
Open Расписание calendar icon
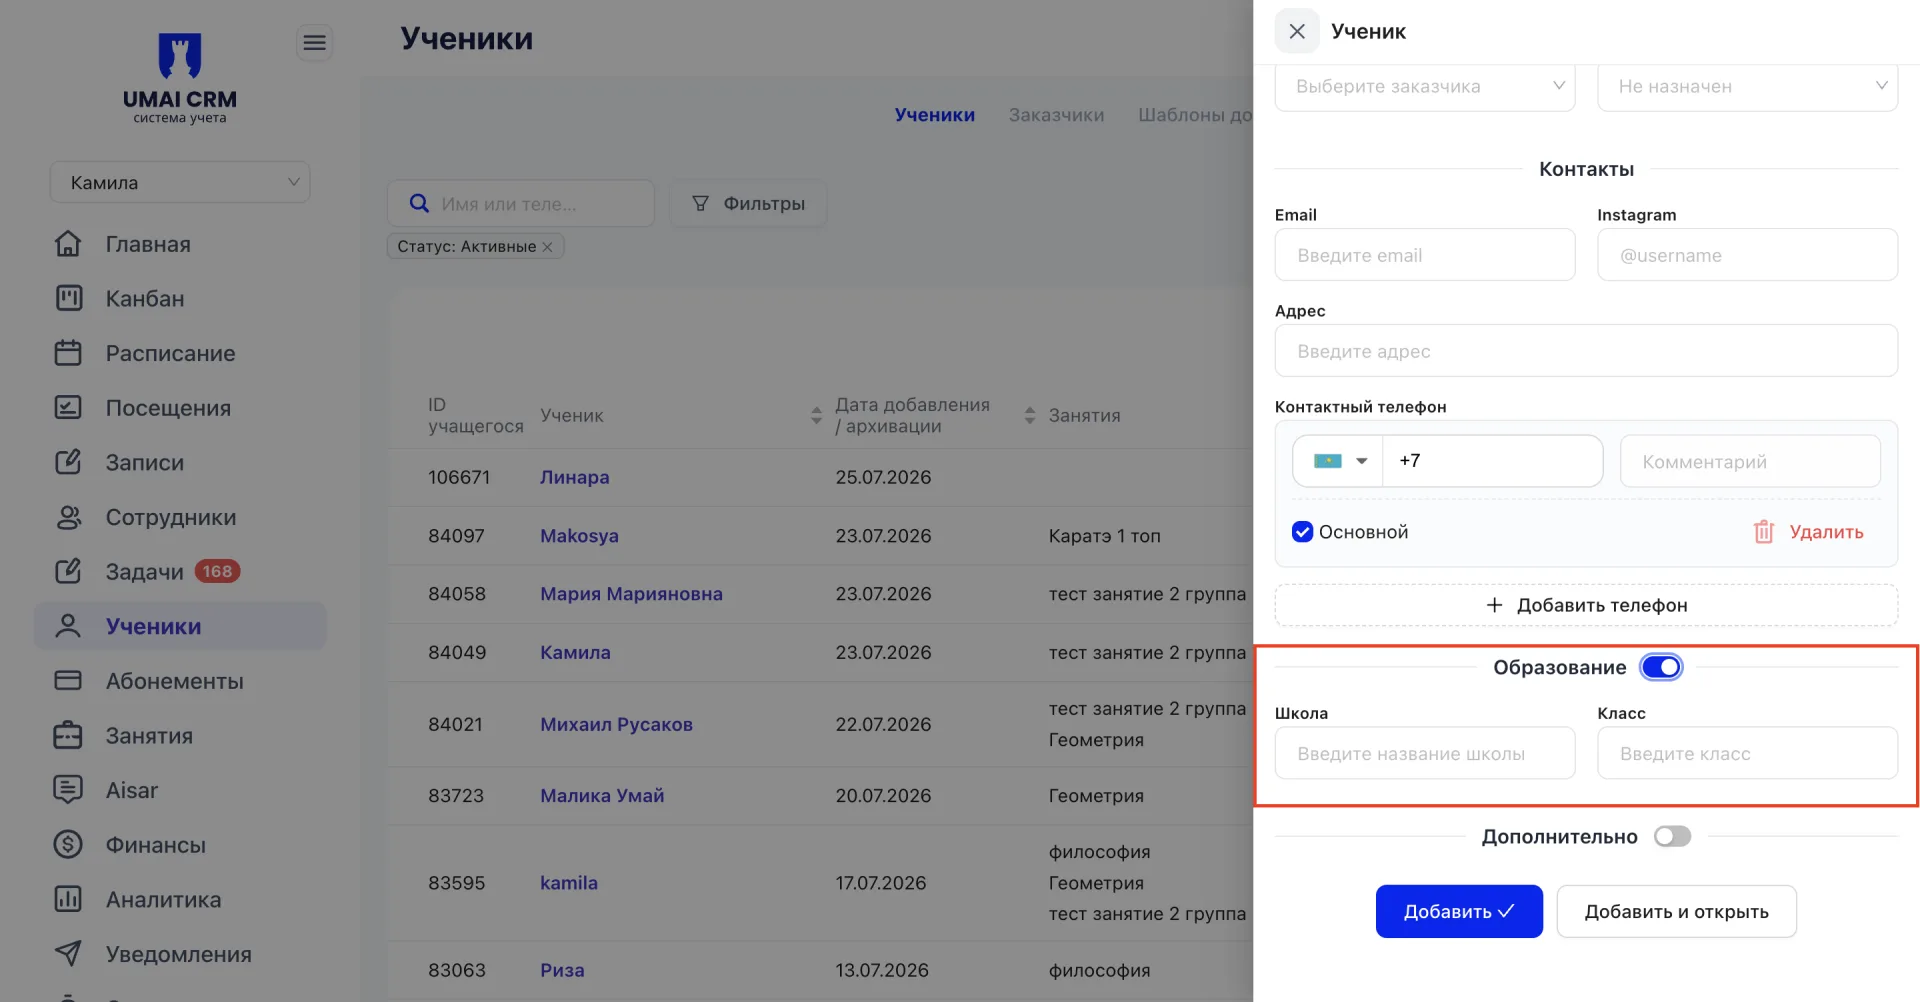(68, 353)
